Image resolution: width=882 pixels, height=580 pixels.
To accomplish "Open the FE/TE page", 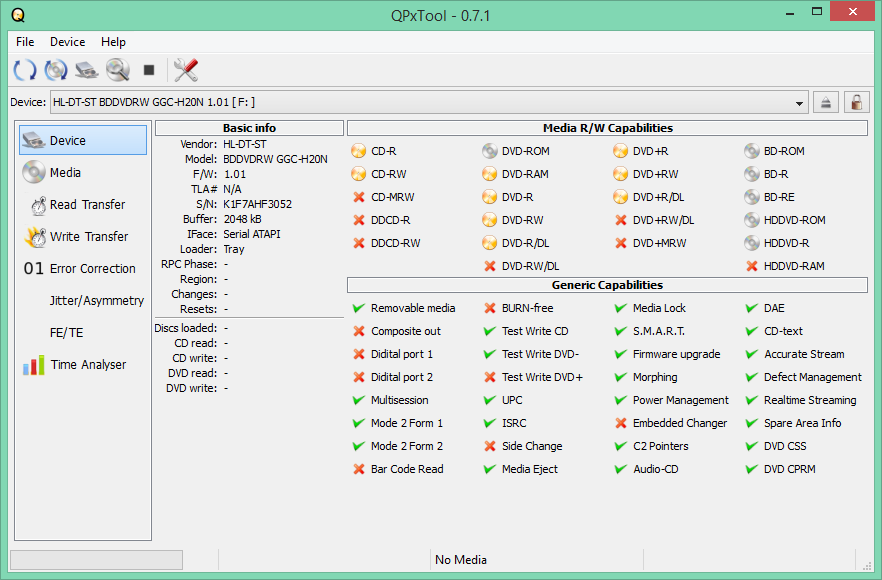I will click(83, 332).
